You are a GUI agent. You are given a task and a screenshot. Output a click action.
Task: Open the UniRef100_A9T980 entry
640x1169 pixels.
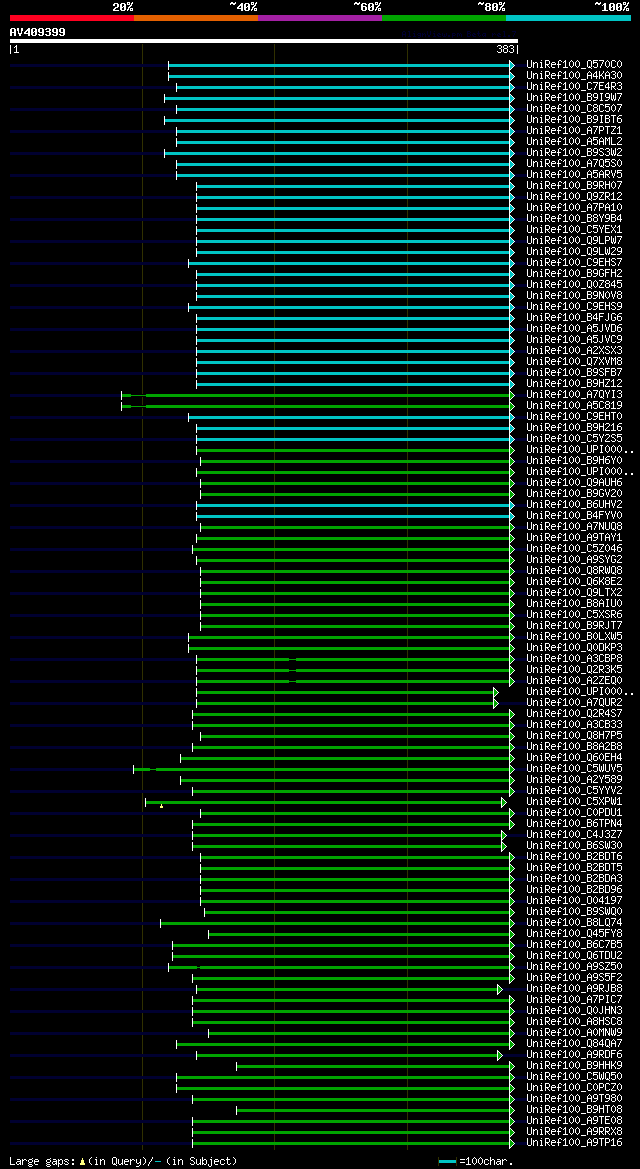574,1098
